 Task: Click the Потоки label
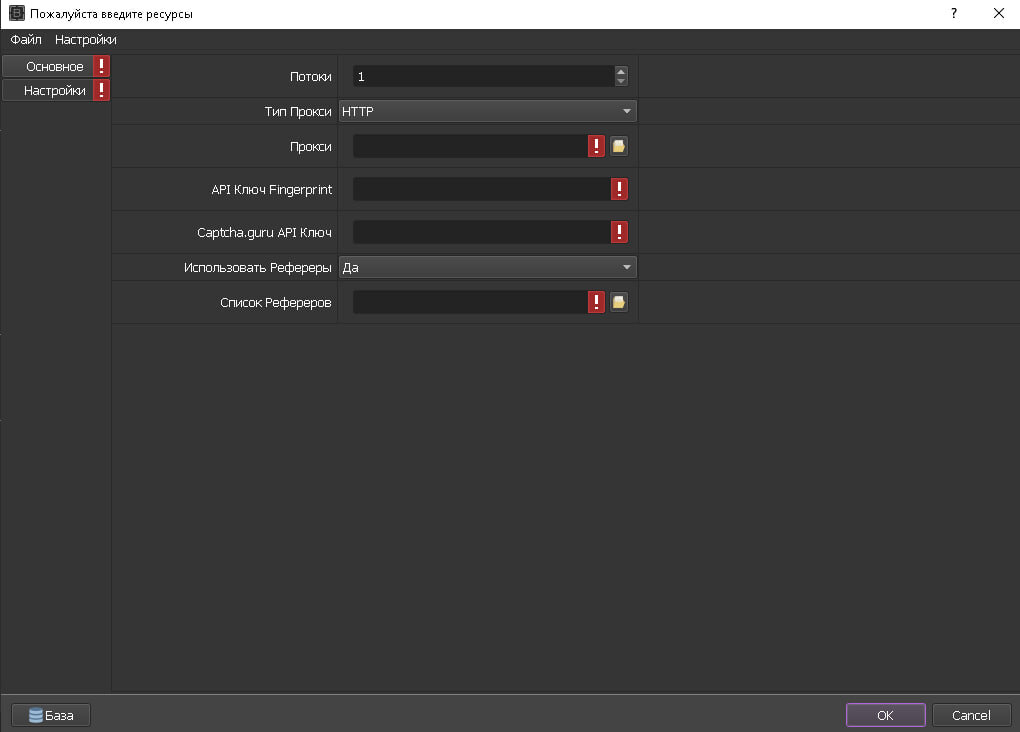tap(310, 77)
